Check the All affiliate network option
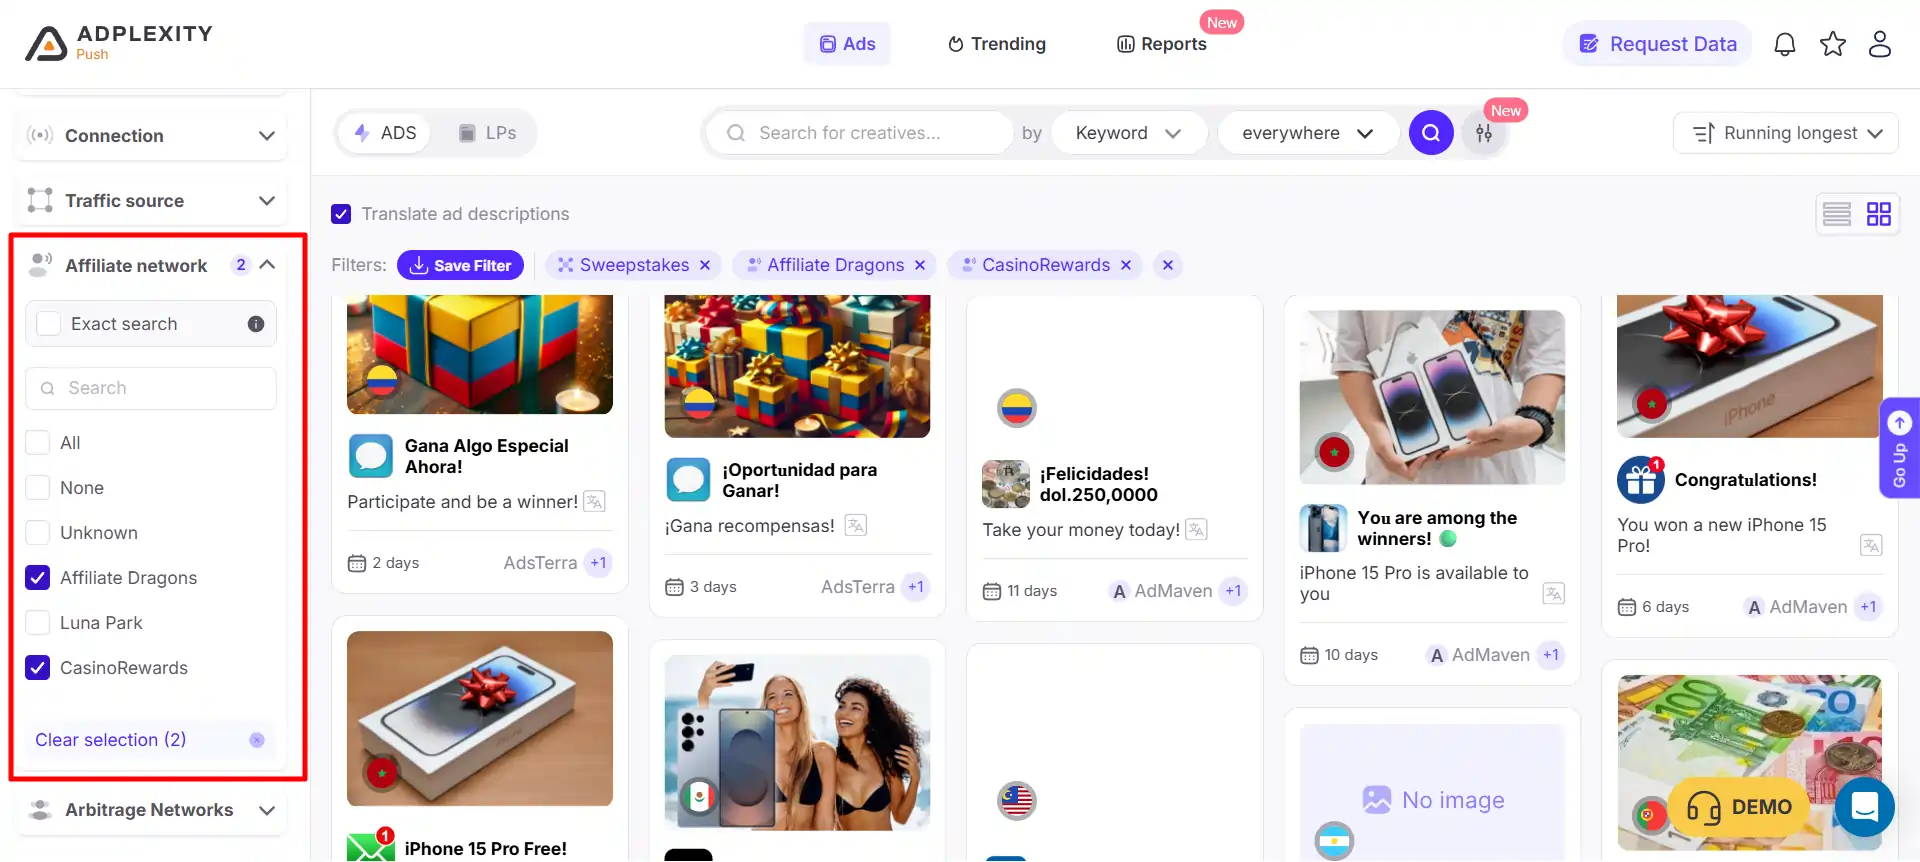This screenshot has height=862, width=1920. click(38, 443)
